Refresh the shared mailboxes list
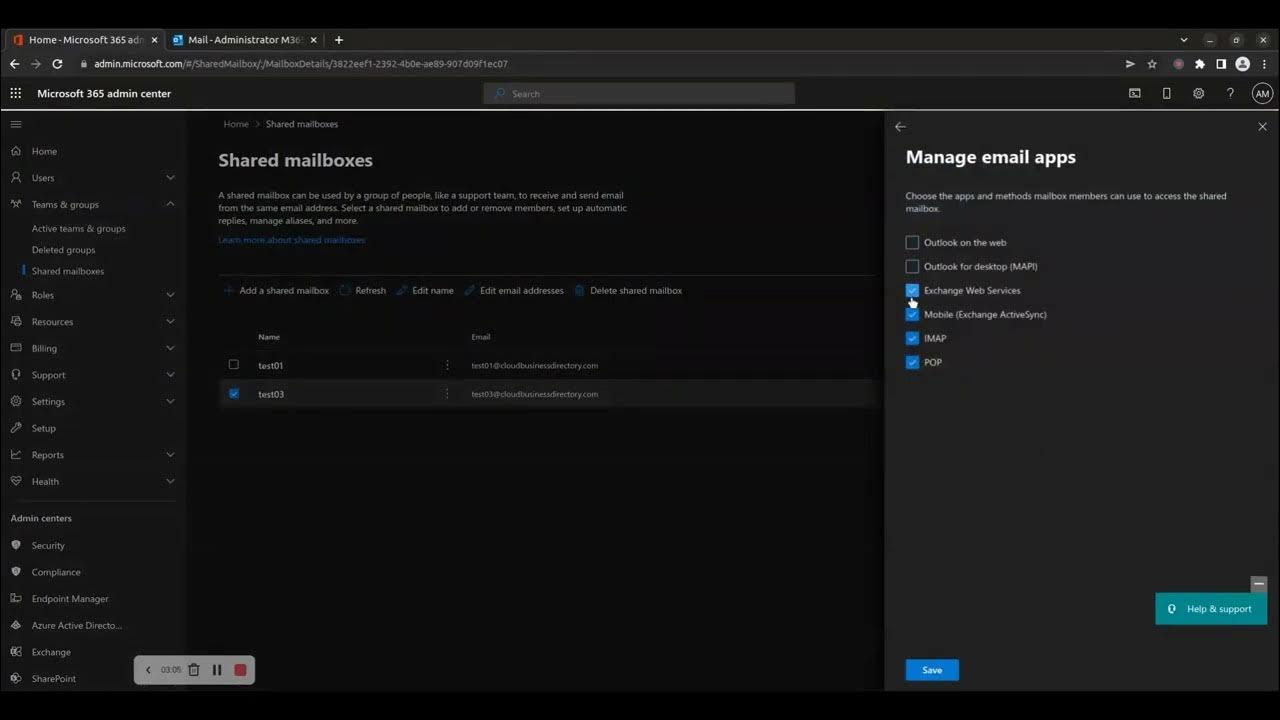Image resolution: width=1280 pixels, height=720 pixels. pyautogui.click(x=362, y=290)
